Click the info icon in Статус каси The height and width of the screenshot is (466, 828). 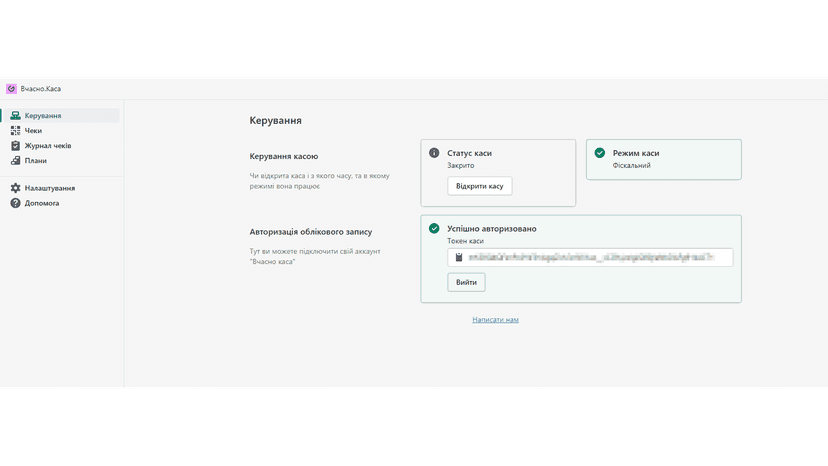pos(434,153)
